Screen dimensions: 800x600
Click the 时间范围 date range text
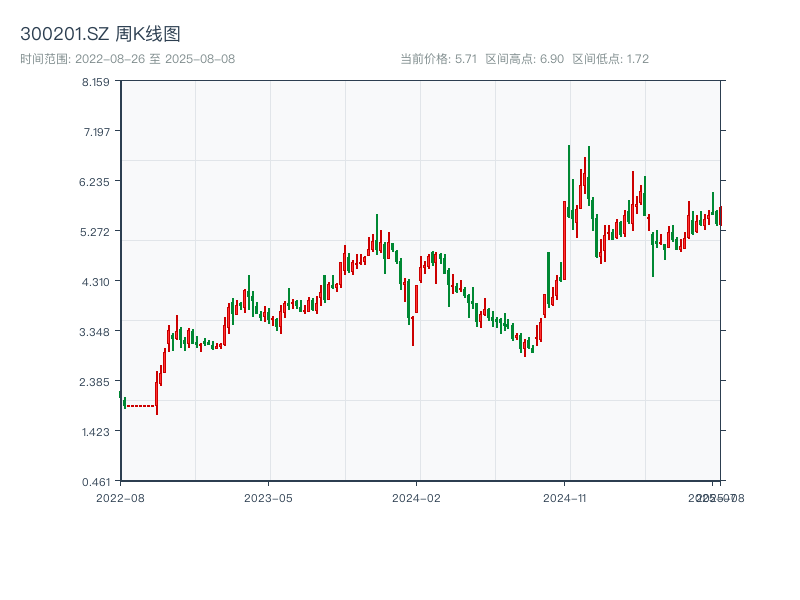click(x=127, y=59)
